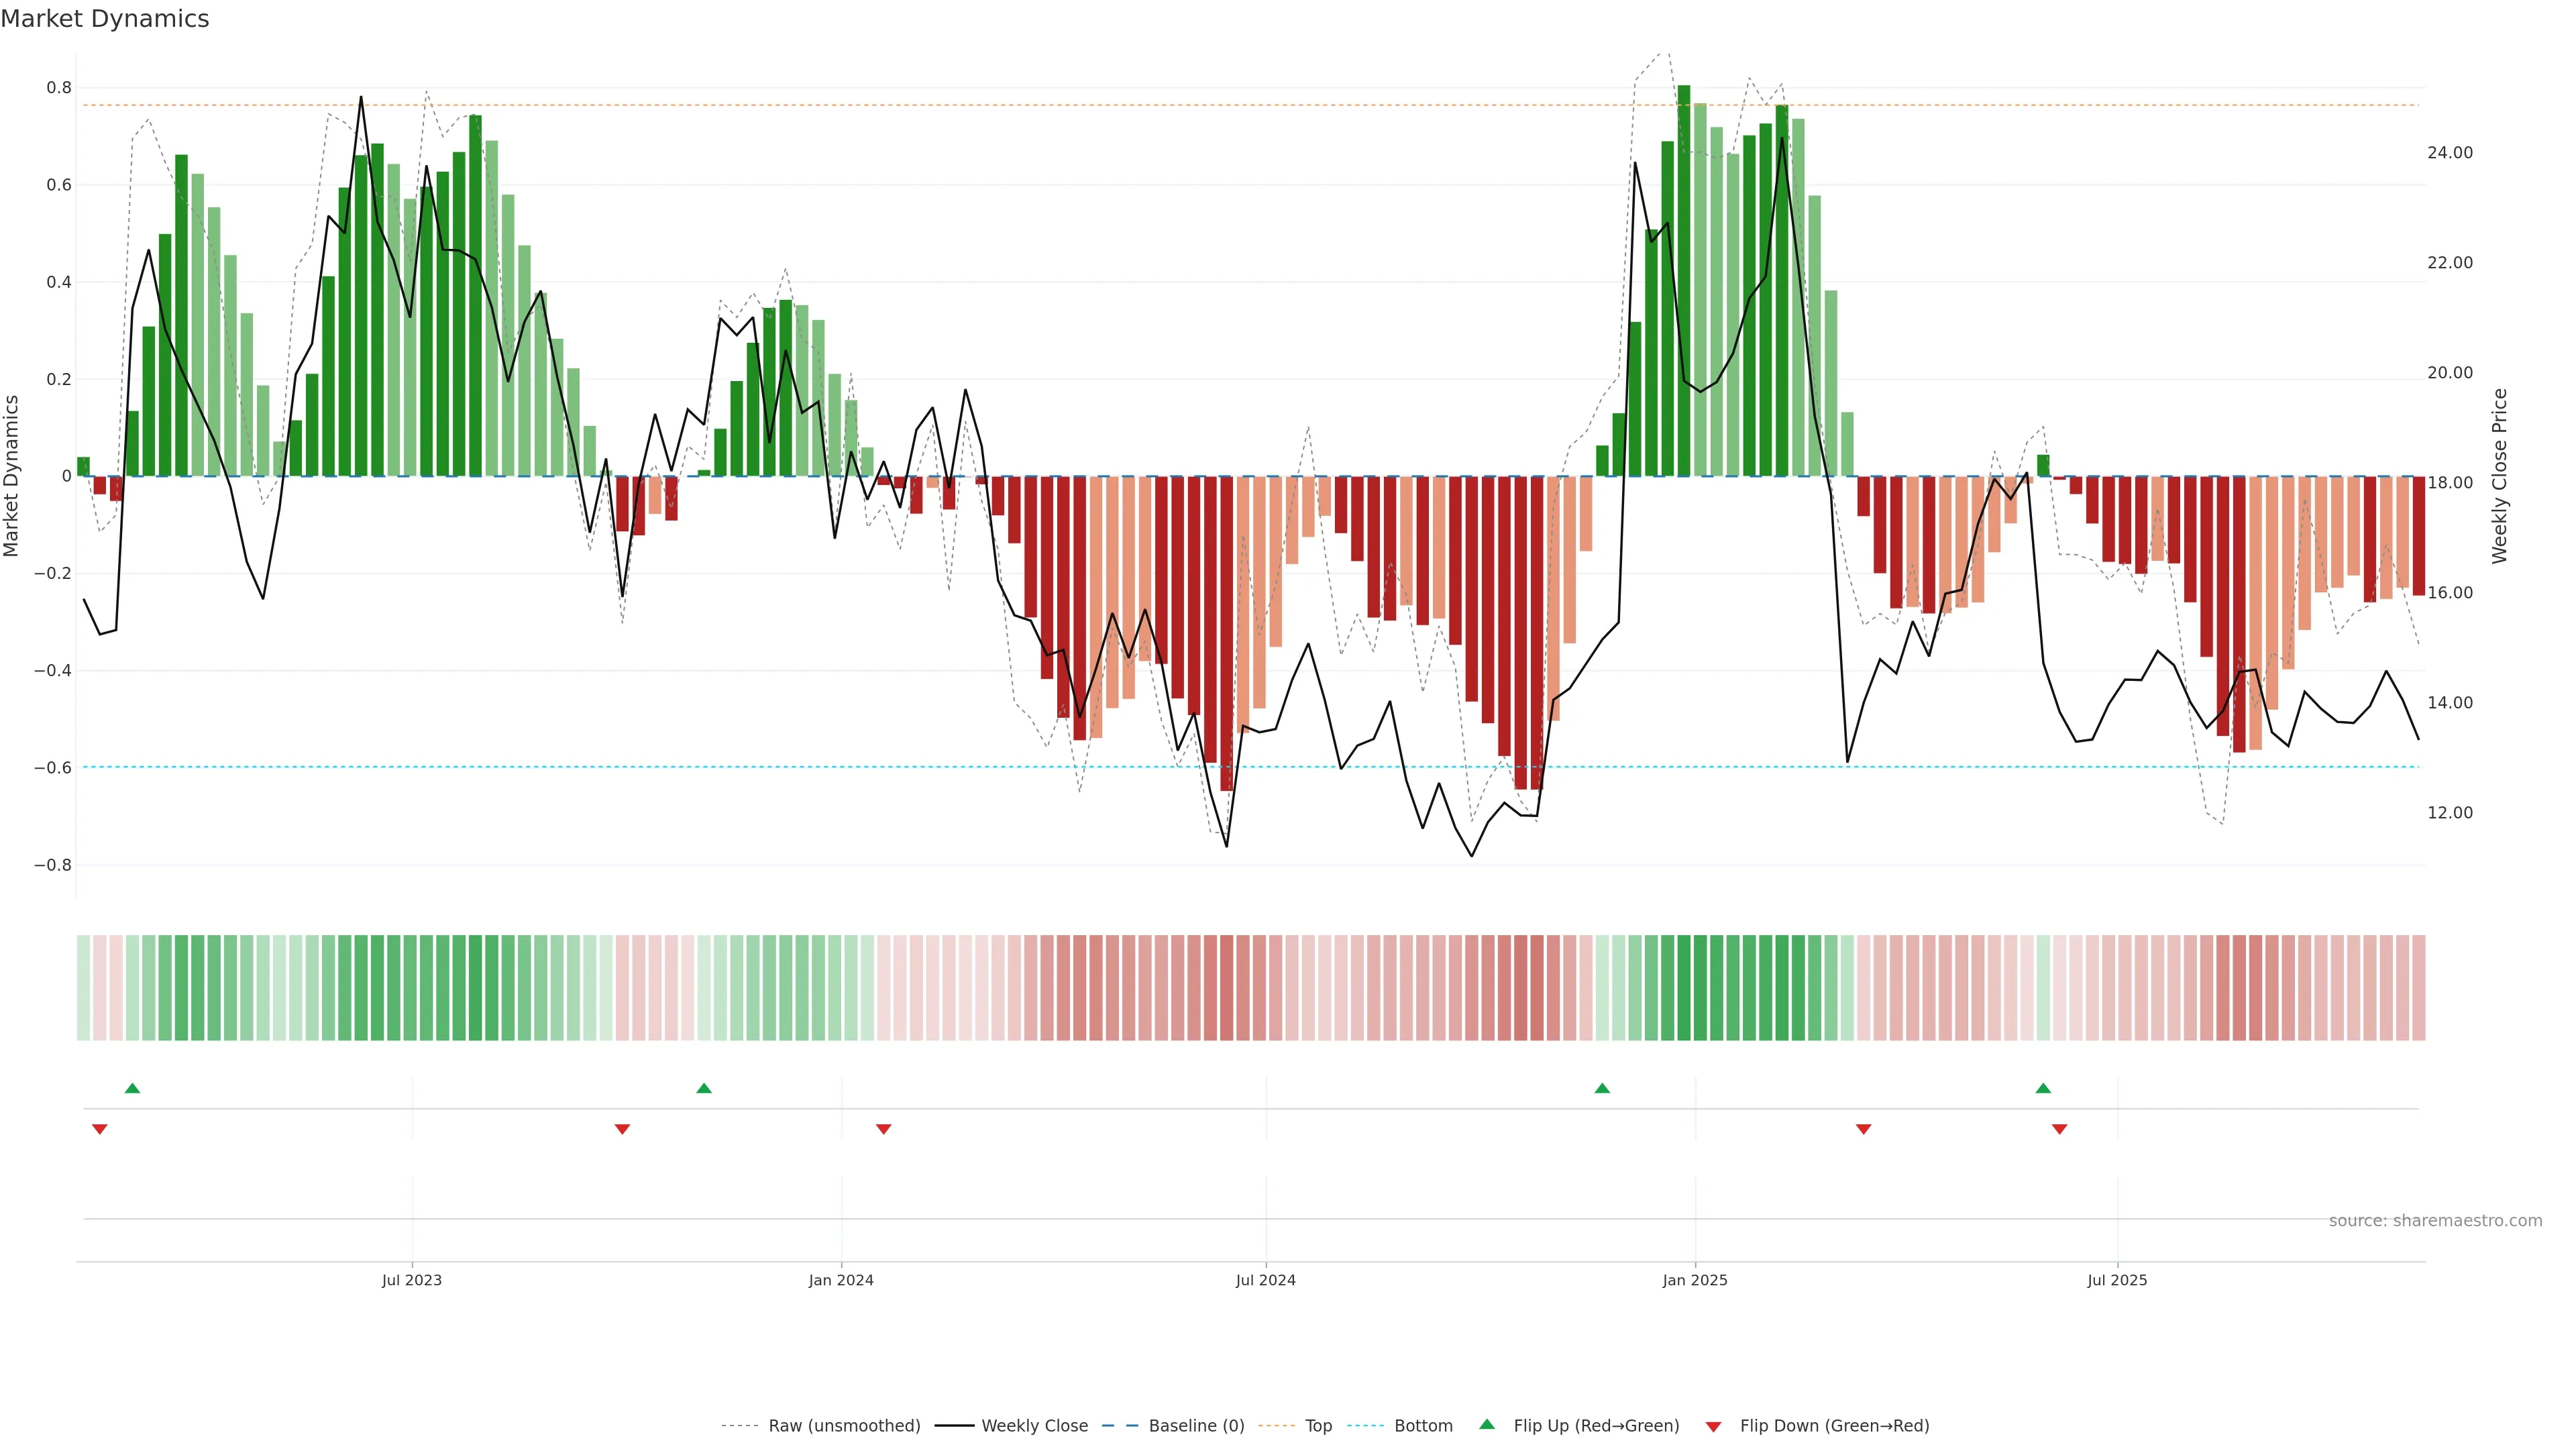Click the earliest red Flip Down marker
2576x1449 pixels.
(99, 1129)
